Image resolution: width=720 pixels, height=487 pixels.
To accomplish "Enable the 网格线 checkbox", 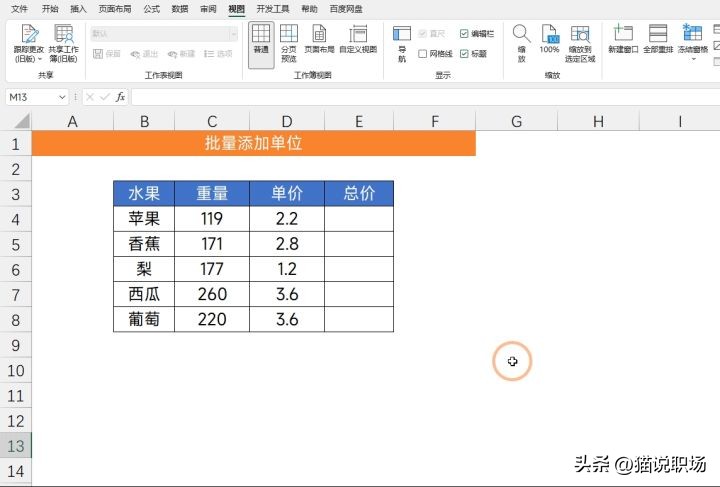I will point(422,54).
